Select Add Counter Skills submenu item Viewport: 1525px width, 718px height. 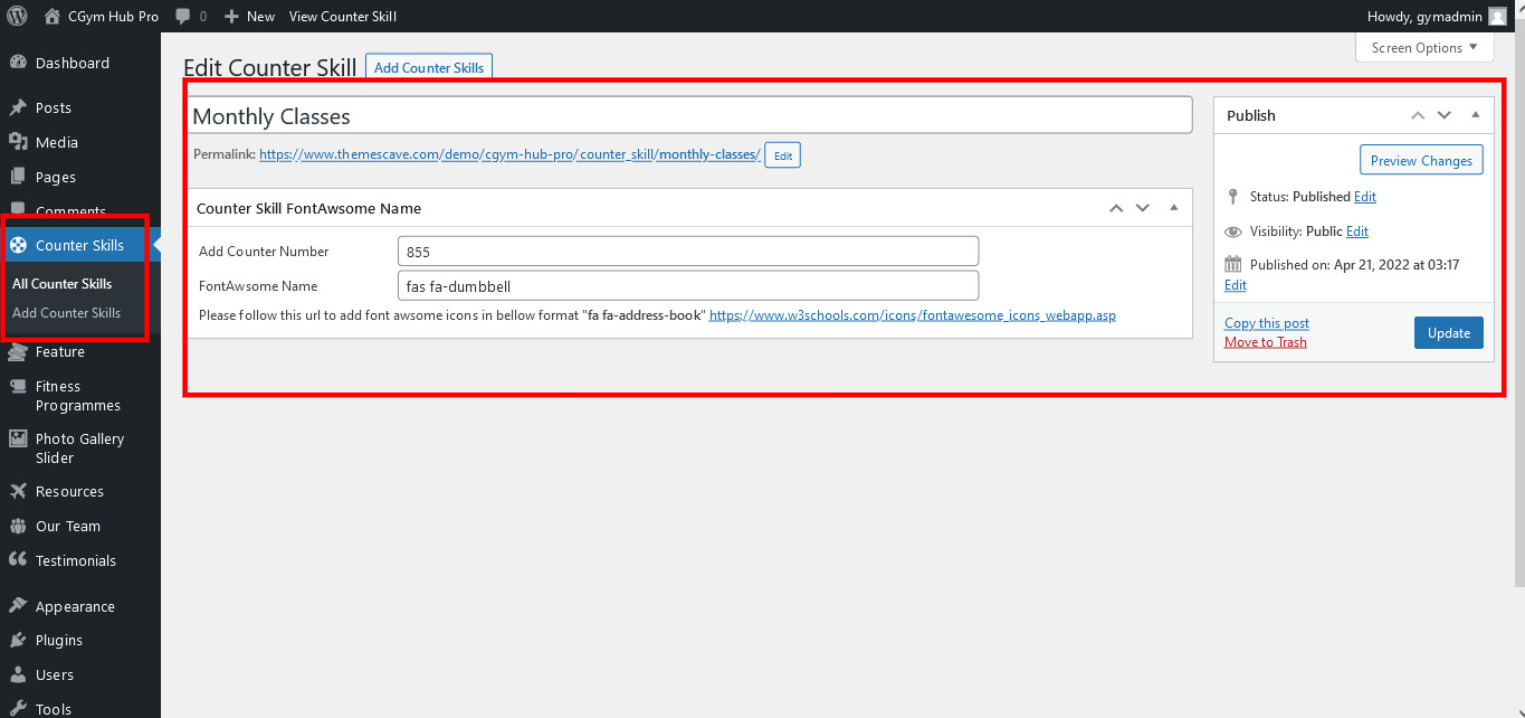coord(66,313)
